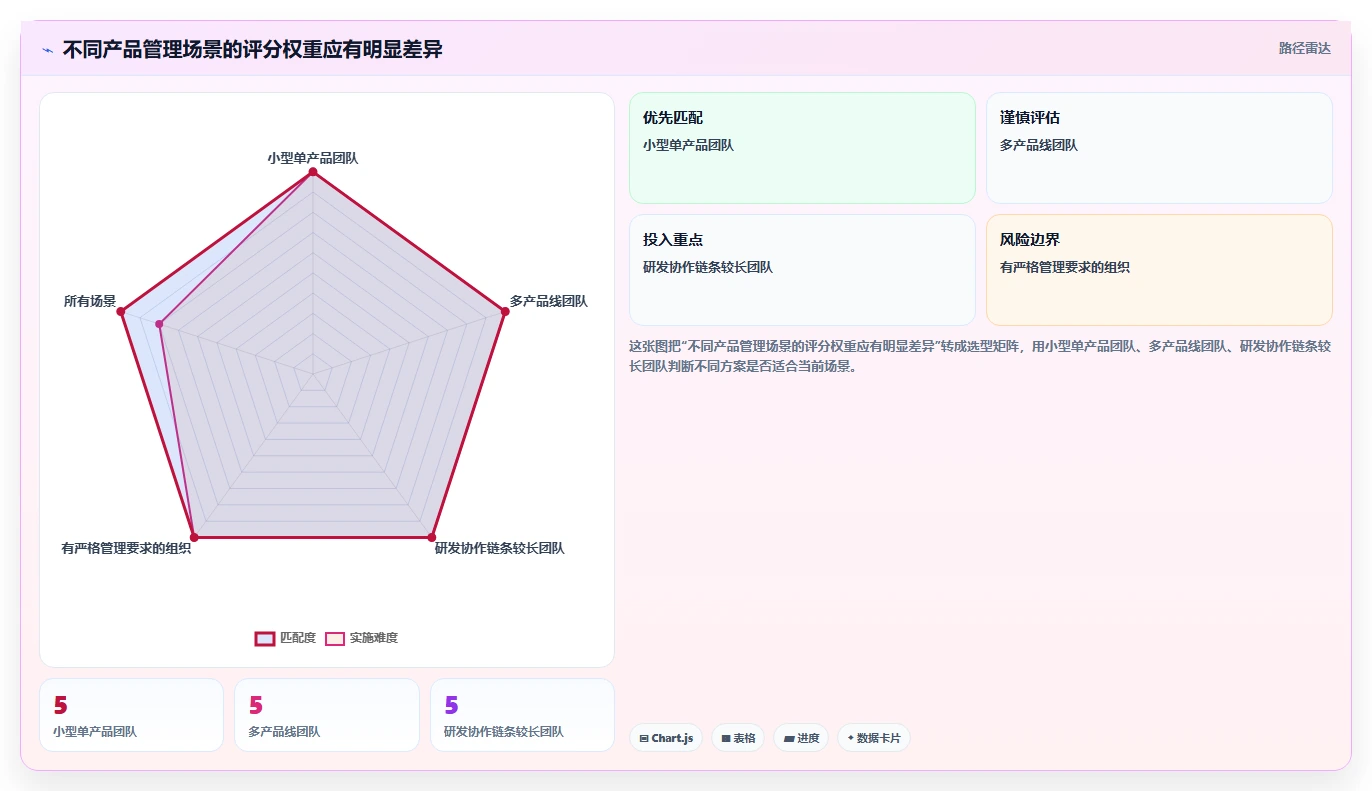Click the 研发协作链条较长团队 stat card with purple 5
This screenshot has height=791, width=1372.
[x=522, y=715]
